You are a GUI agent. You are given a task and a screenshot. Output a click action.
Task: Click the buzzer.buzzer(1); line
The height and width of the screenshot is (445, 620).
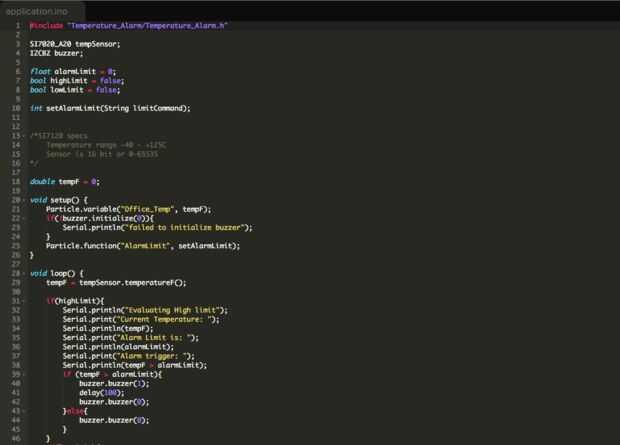tap(114, 383)
